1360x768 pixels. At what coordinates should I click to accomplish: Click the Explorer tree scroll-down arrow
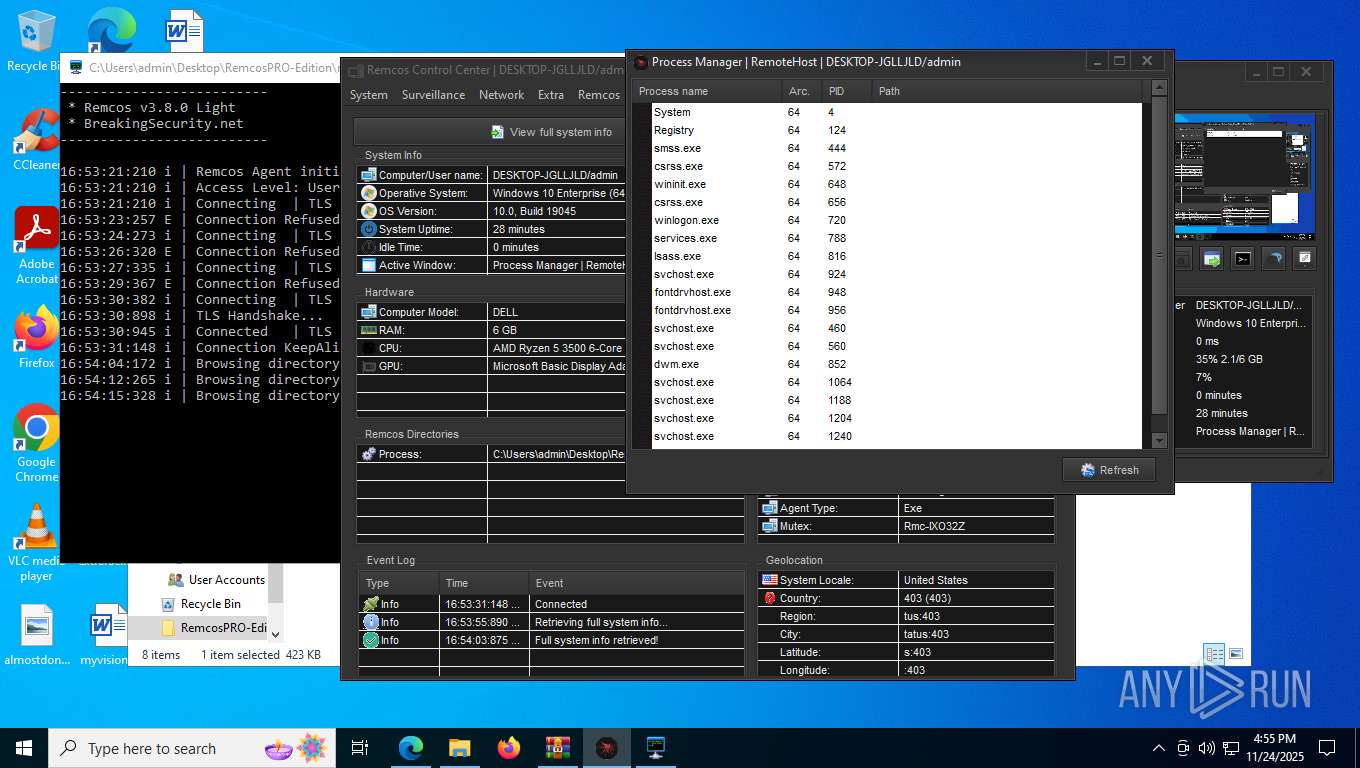pyautogui.click(x=275, y=634)
